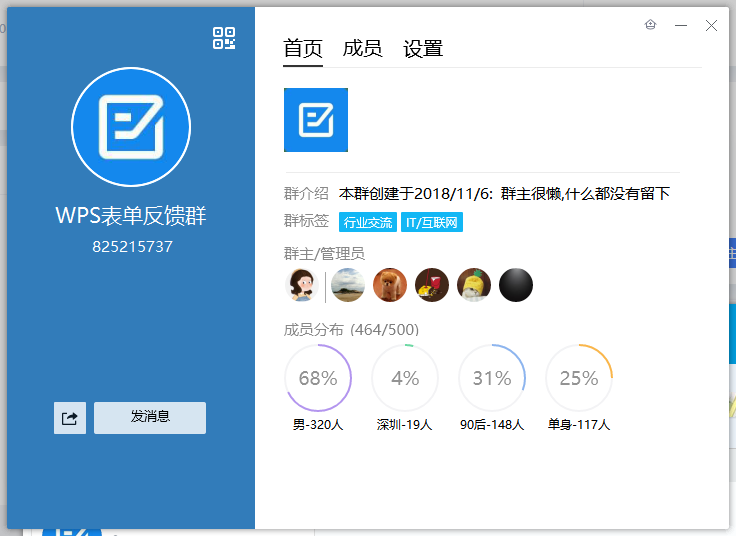Click the 90后-148人 label

point(492,425)
